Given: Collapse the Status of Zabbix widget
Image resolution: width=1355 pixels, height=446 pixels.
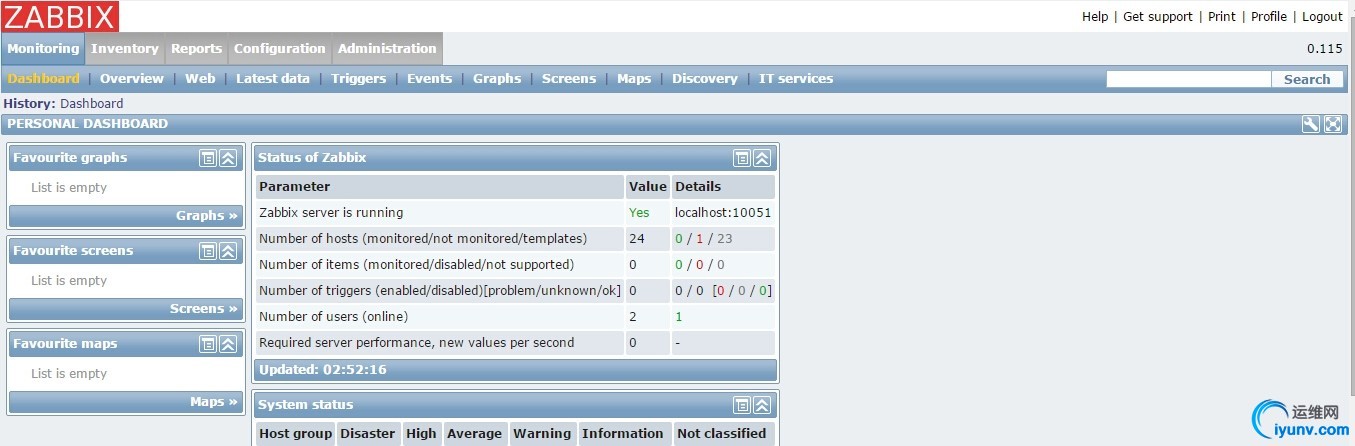Looking at the screenshot, I should click(x=762, y=158).
